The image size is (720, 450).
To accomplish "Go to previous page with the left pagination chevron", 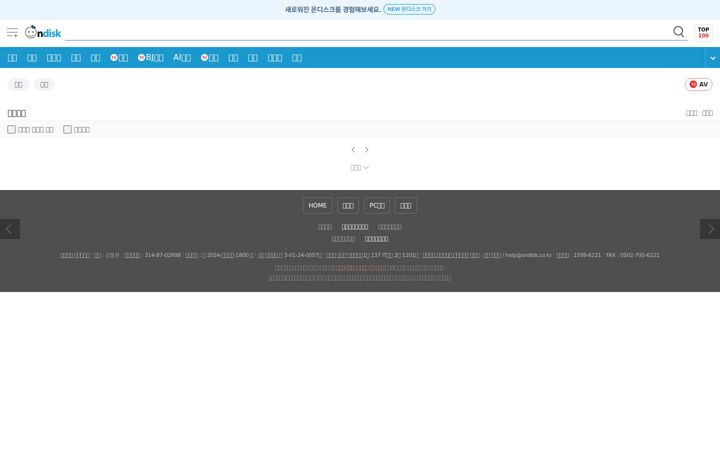I will 353,150.
